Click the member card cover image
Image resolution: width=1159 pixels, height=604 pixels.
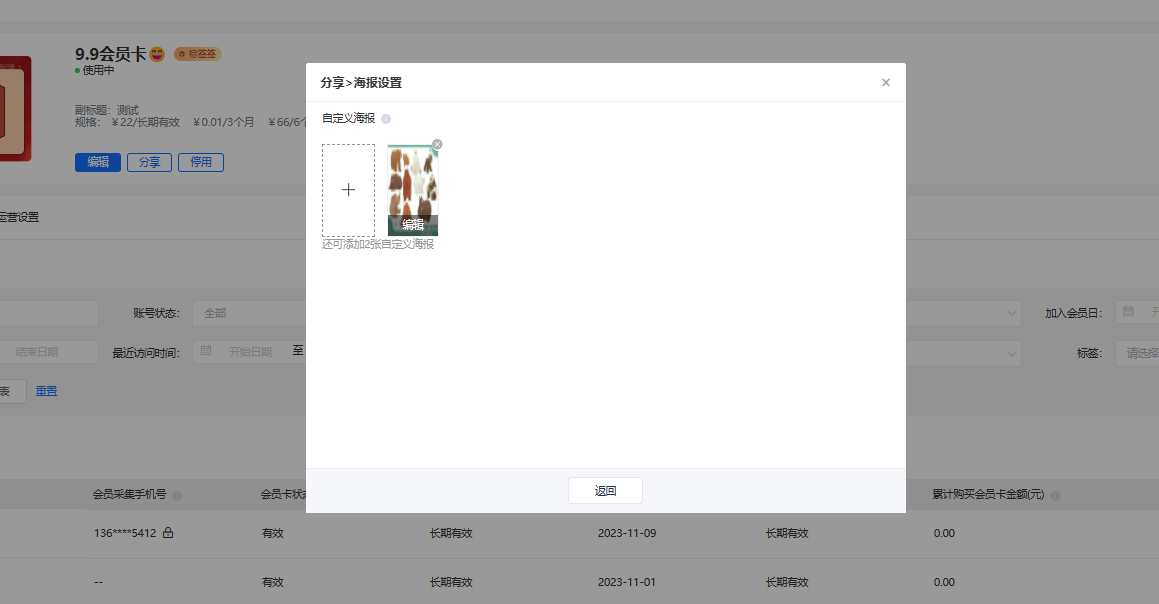click(x=16, y=109)
